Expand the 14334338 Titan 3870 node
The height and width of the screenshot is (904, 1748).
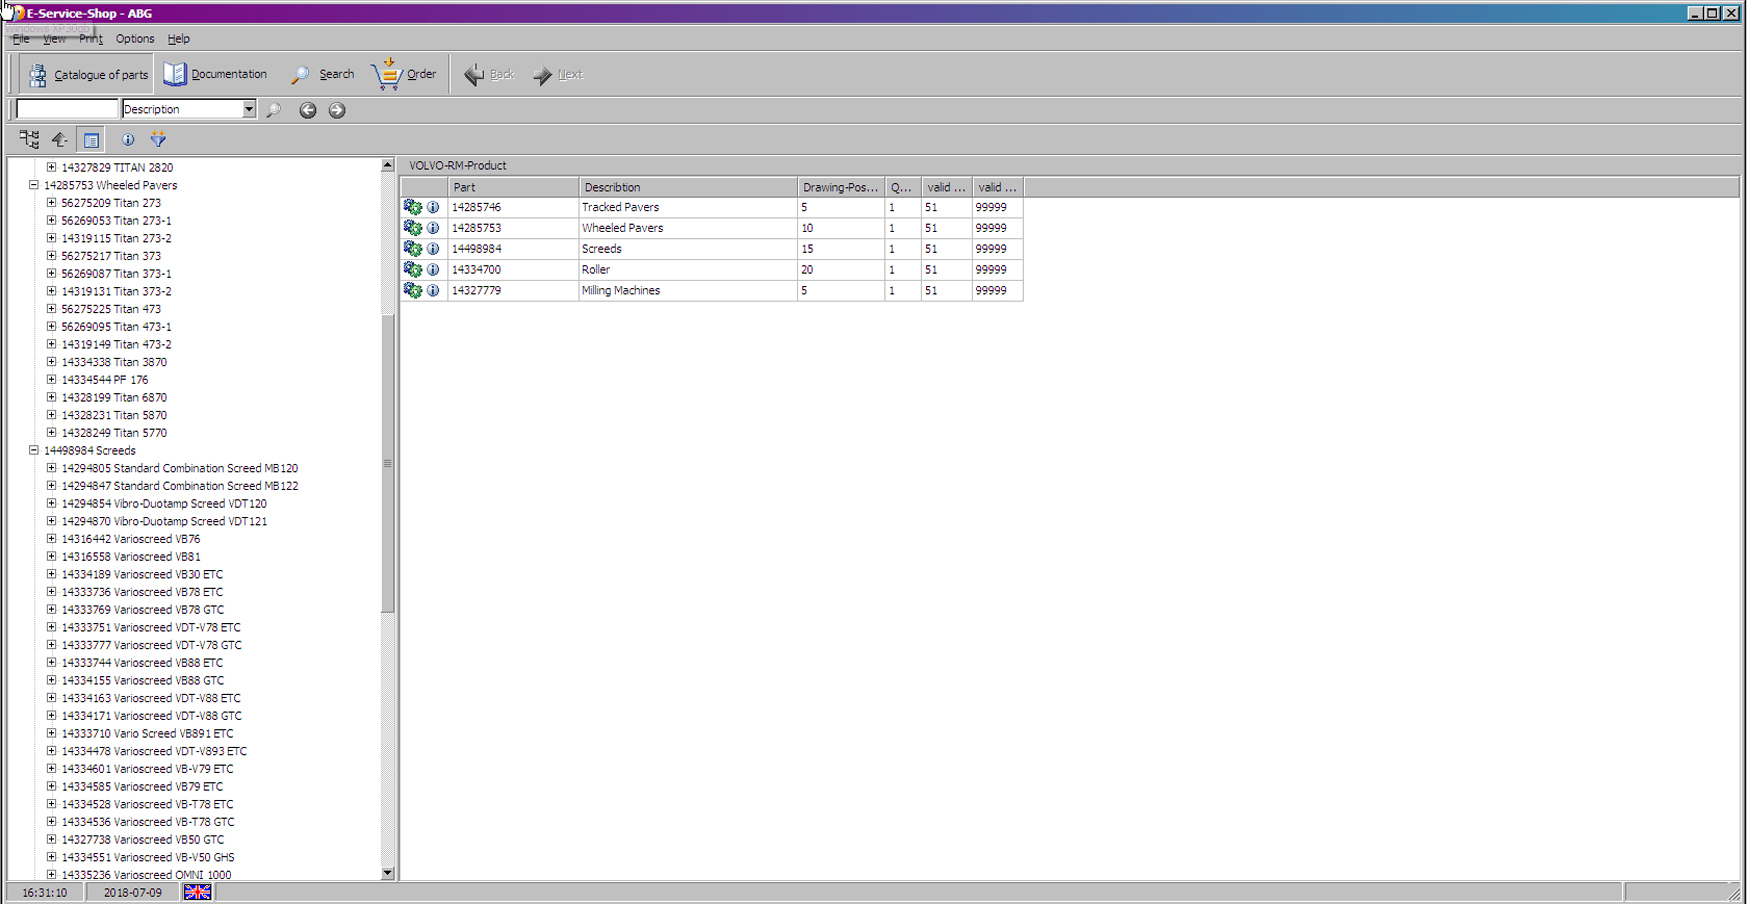(x=51, y=362)
